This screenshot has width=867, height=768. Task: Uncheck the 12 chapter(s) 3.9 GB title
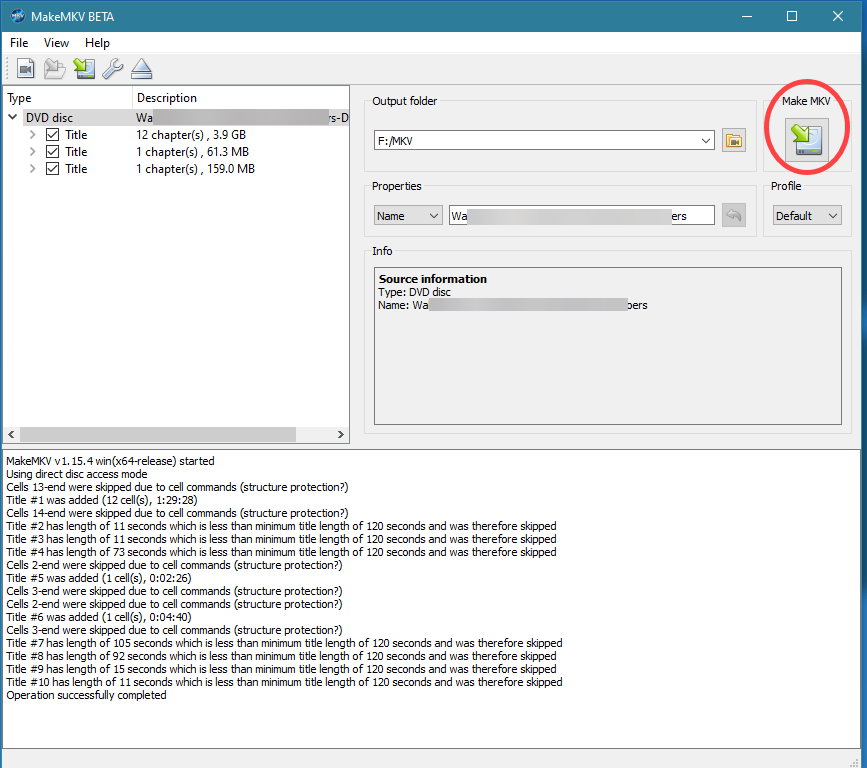point(53,134)
